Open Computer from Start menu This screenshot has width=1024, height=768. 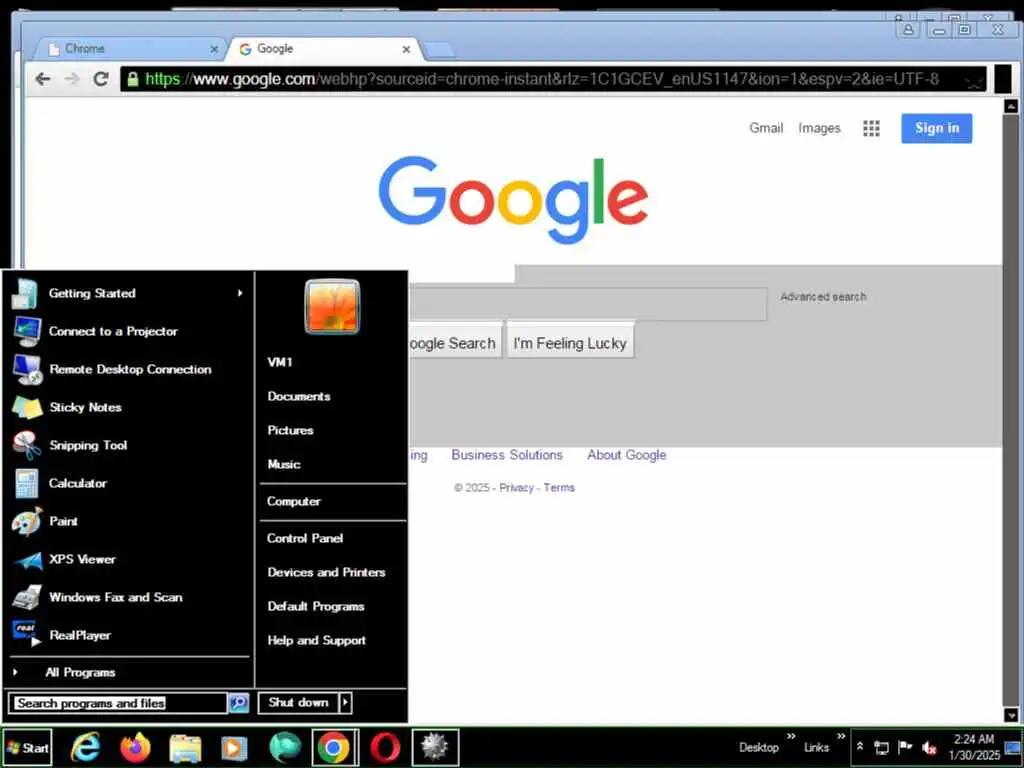point(294,501)
